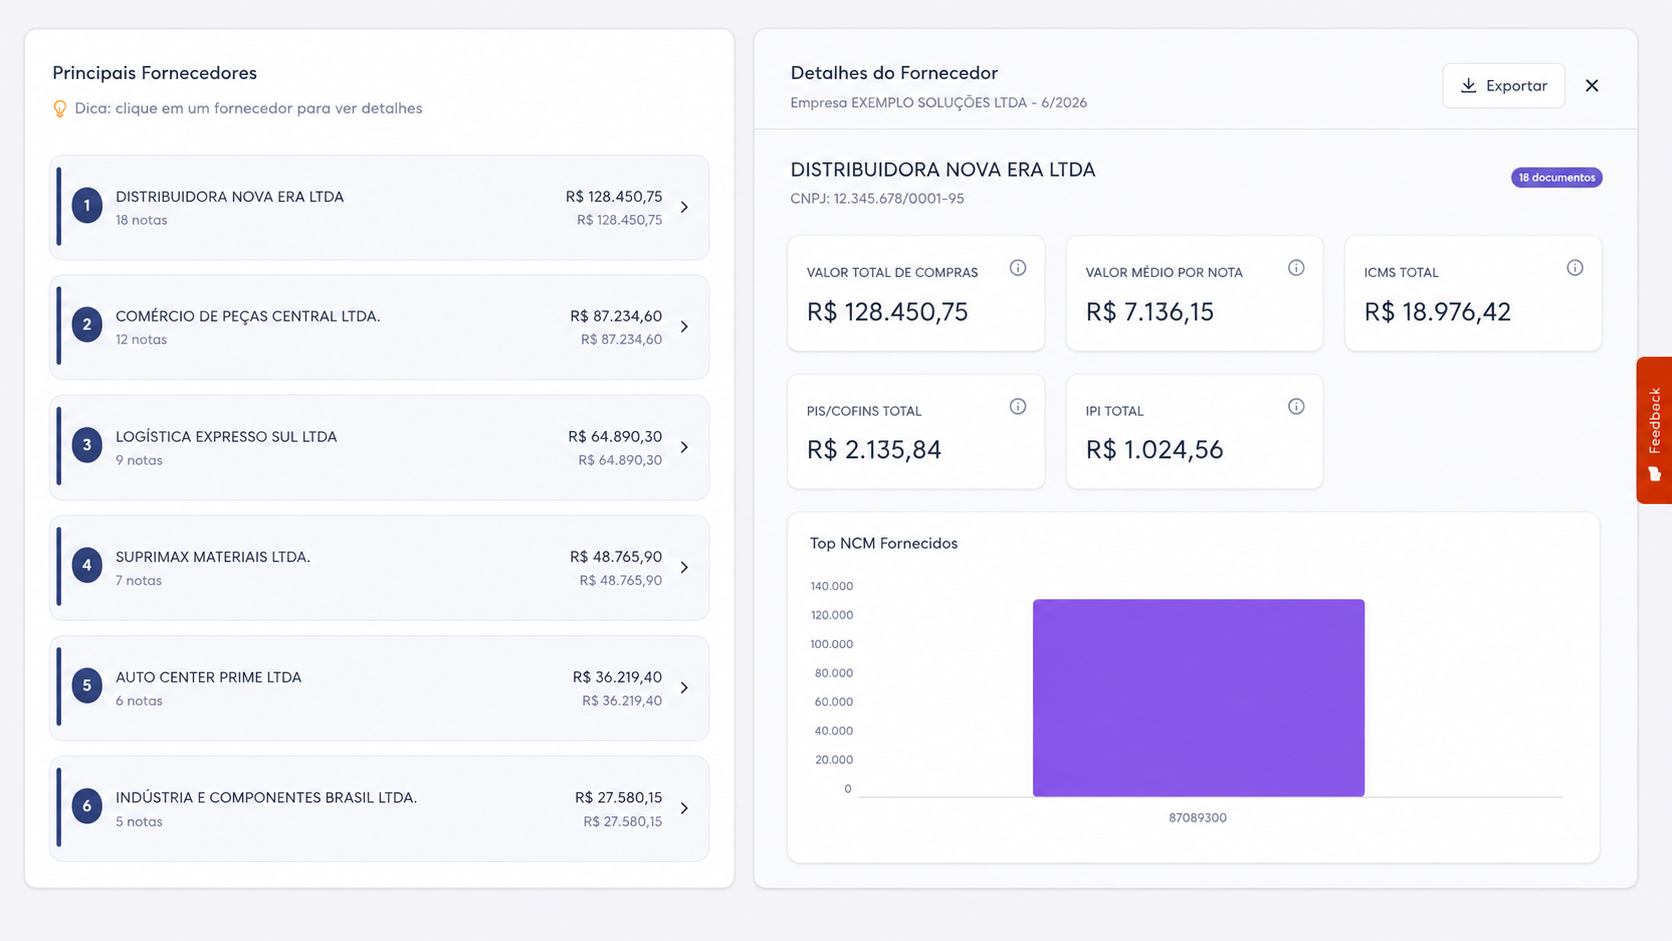Open the Feedback side tab
This screenshot has height=941, width=1672.
click(x=1654, y=430)
